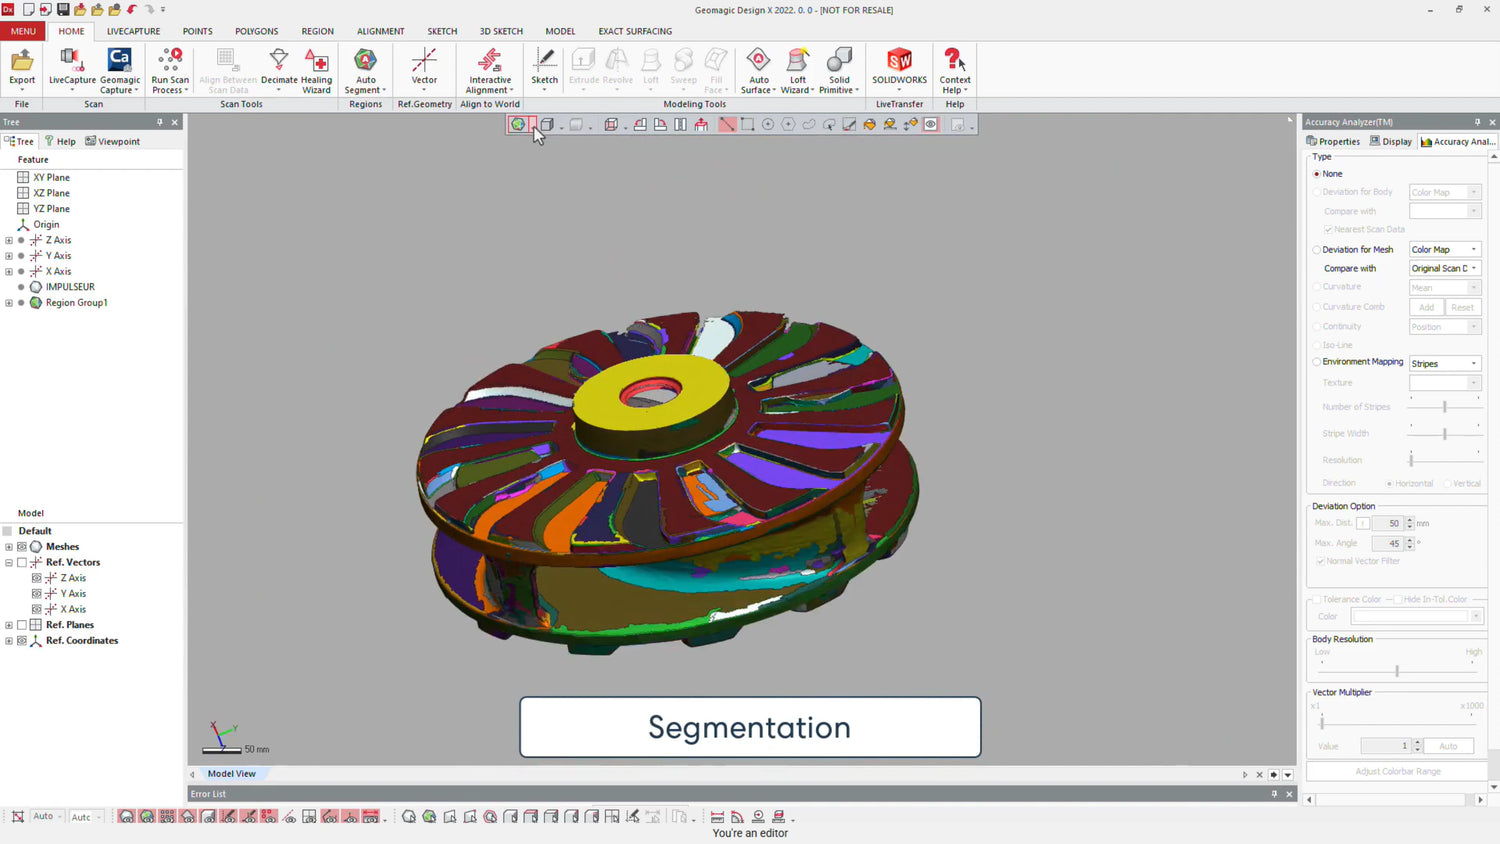The width and height of the screenshot is (1500, 844).
Task: Open the Viewpoint tab in Tree panel
Action: [x=113, y=141]
